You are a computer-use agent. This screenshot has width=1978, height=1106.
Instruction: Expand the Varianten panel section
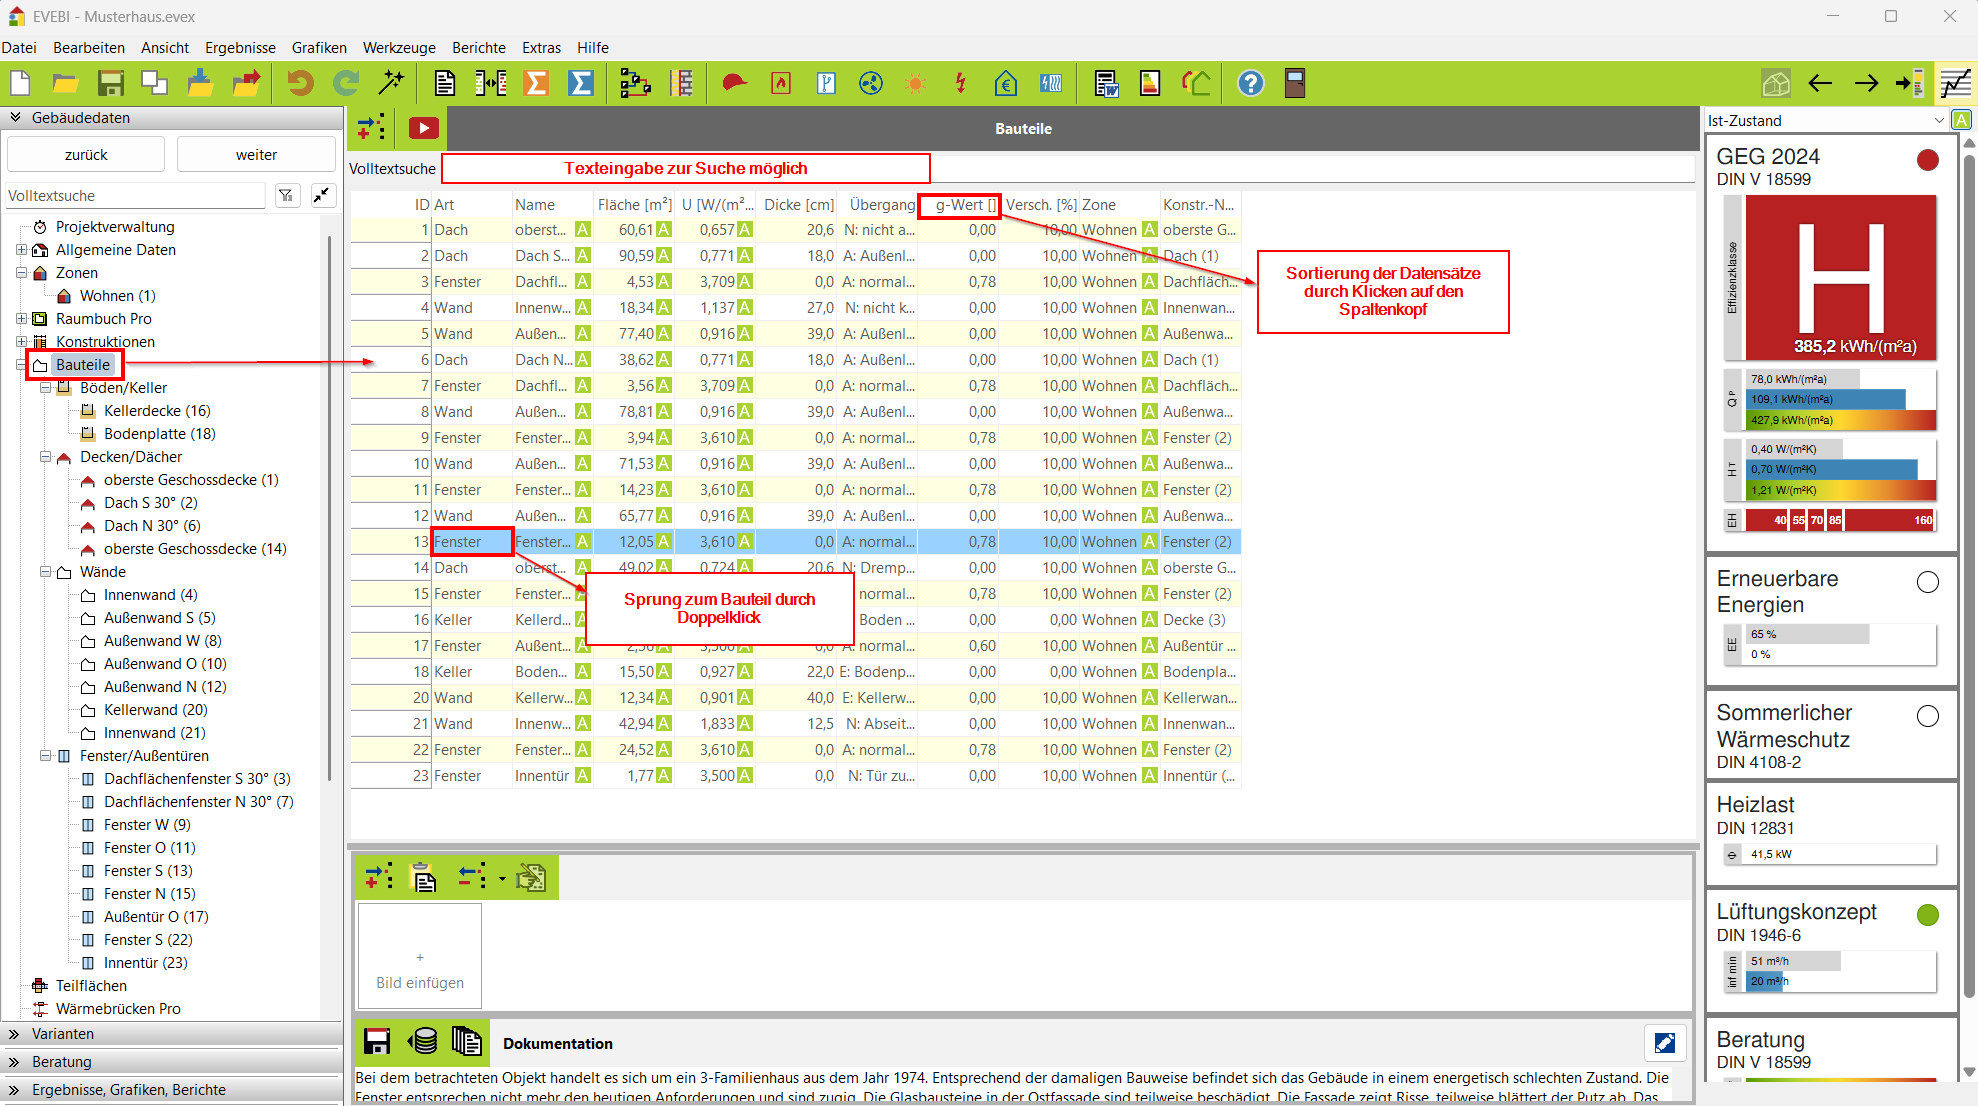[x=62, y=1034]
